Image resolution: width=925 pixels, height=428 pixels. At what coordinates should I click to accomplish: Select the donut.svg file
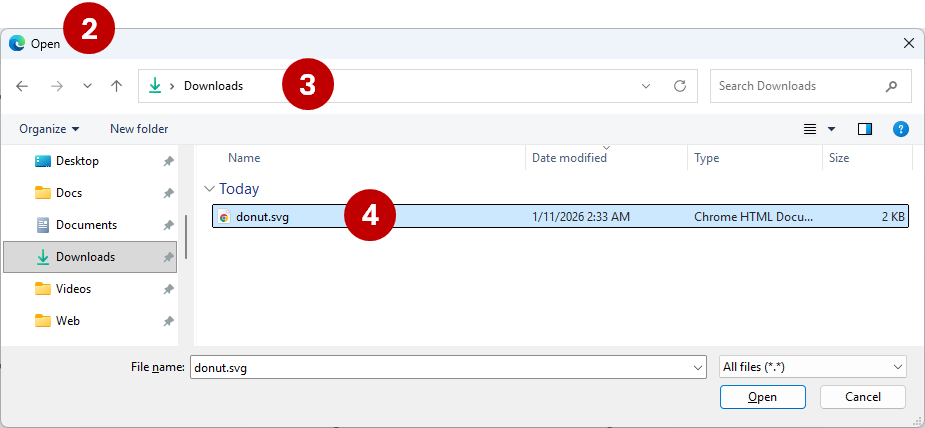point(560,217)
